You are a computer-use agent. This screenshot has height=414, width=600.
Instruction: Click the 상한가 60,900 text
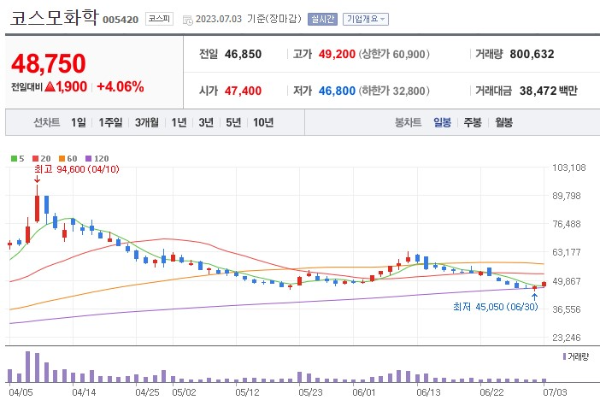tap(394, 54)
